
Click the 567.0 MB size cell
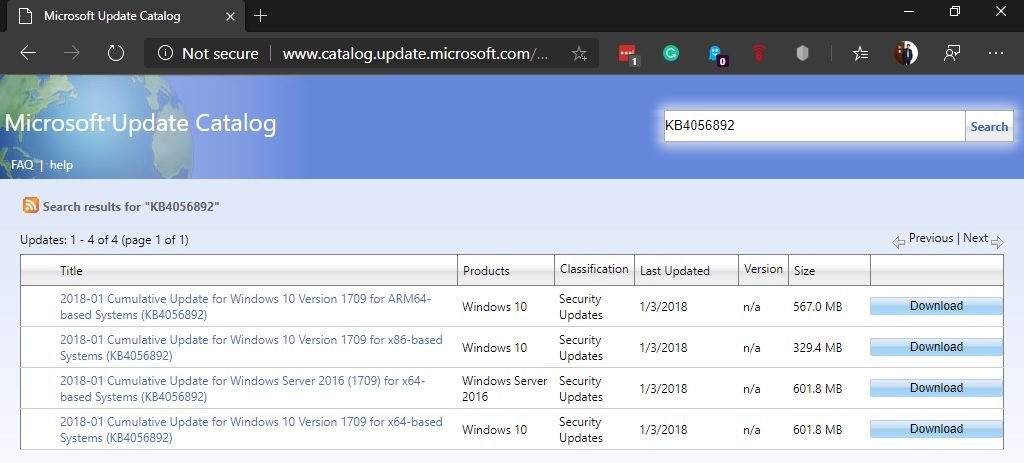point(817,306)
